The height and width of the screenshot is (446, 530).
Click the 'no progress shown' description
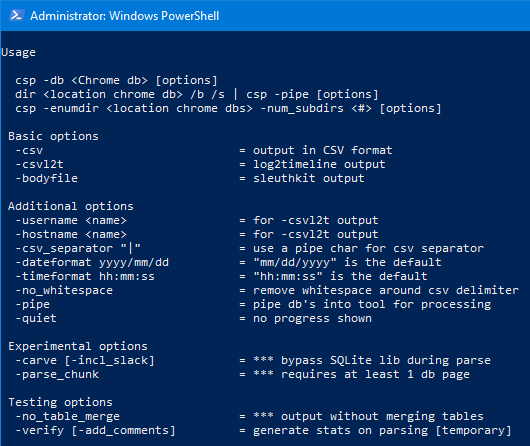coord(313,319)
